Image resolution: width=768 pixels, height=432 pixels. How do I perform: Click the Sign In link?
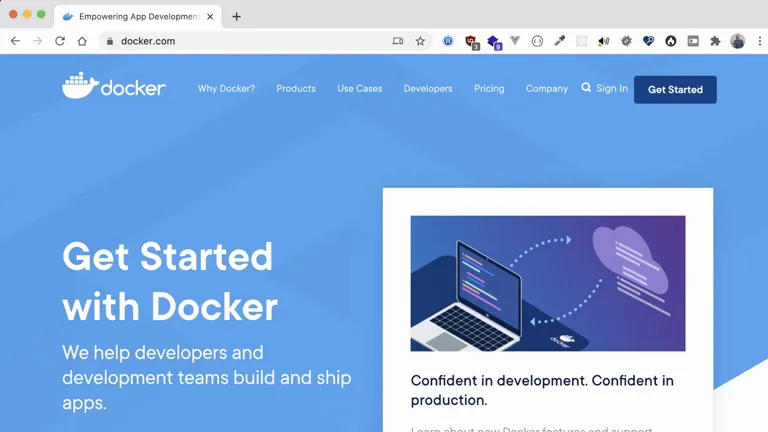tap(612, 89)
